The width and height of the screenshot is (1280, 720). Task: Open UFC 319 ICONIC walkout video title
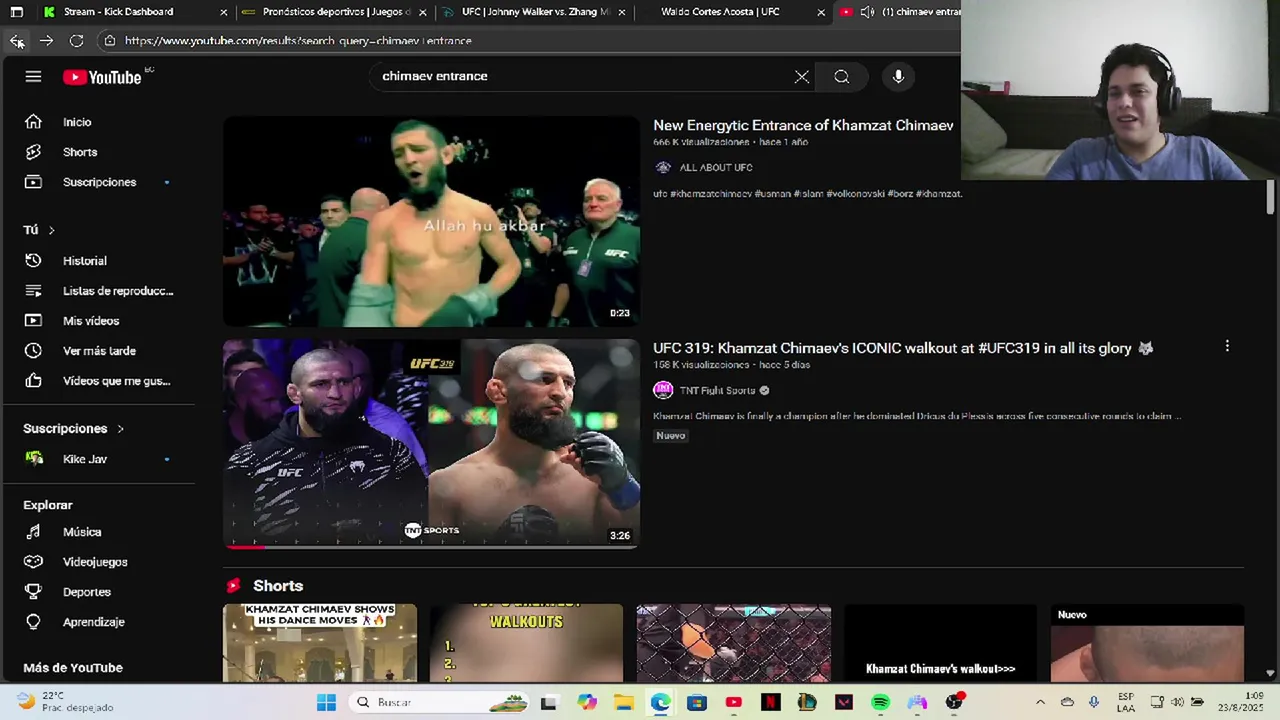coord(903,348)
